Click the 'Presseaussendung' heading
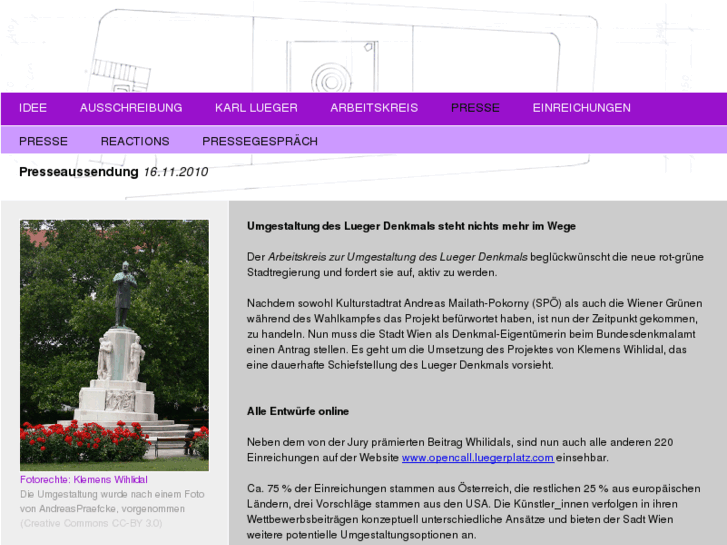The height and width of the screenshot is (545, 727). [79, 172]
